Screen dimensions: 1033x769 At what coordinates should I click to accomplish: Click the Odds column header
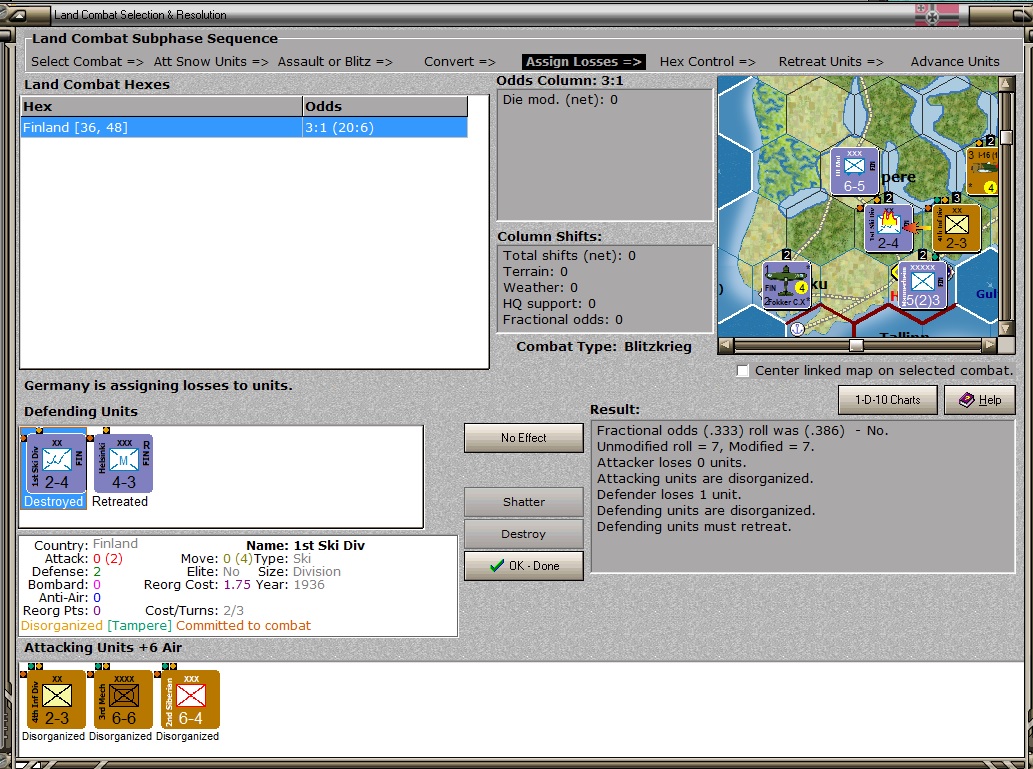pos(385,106)
